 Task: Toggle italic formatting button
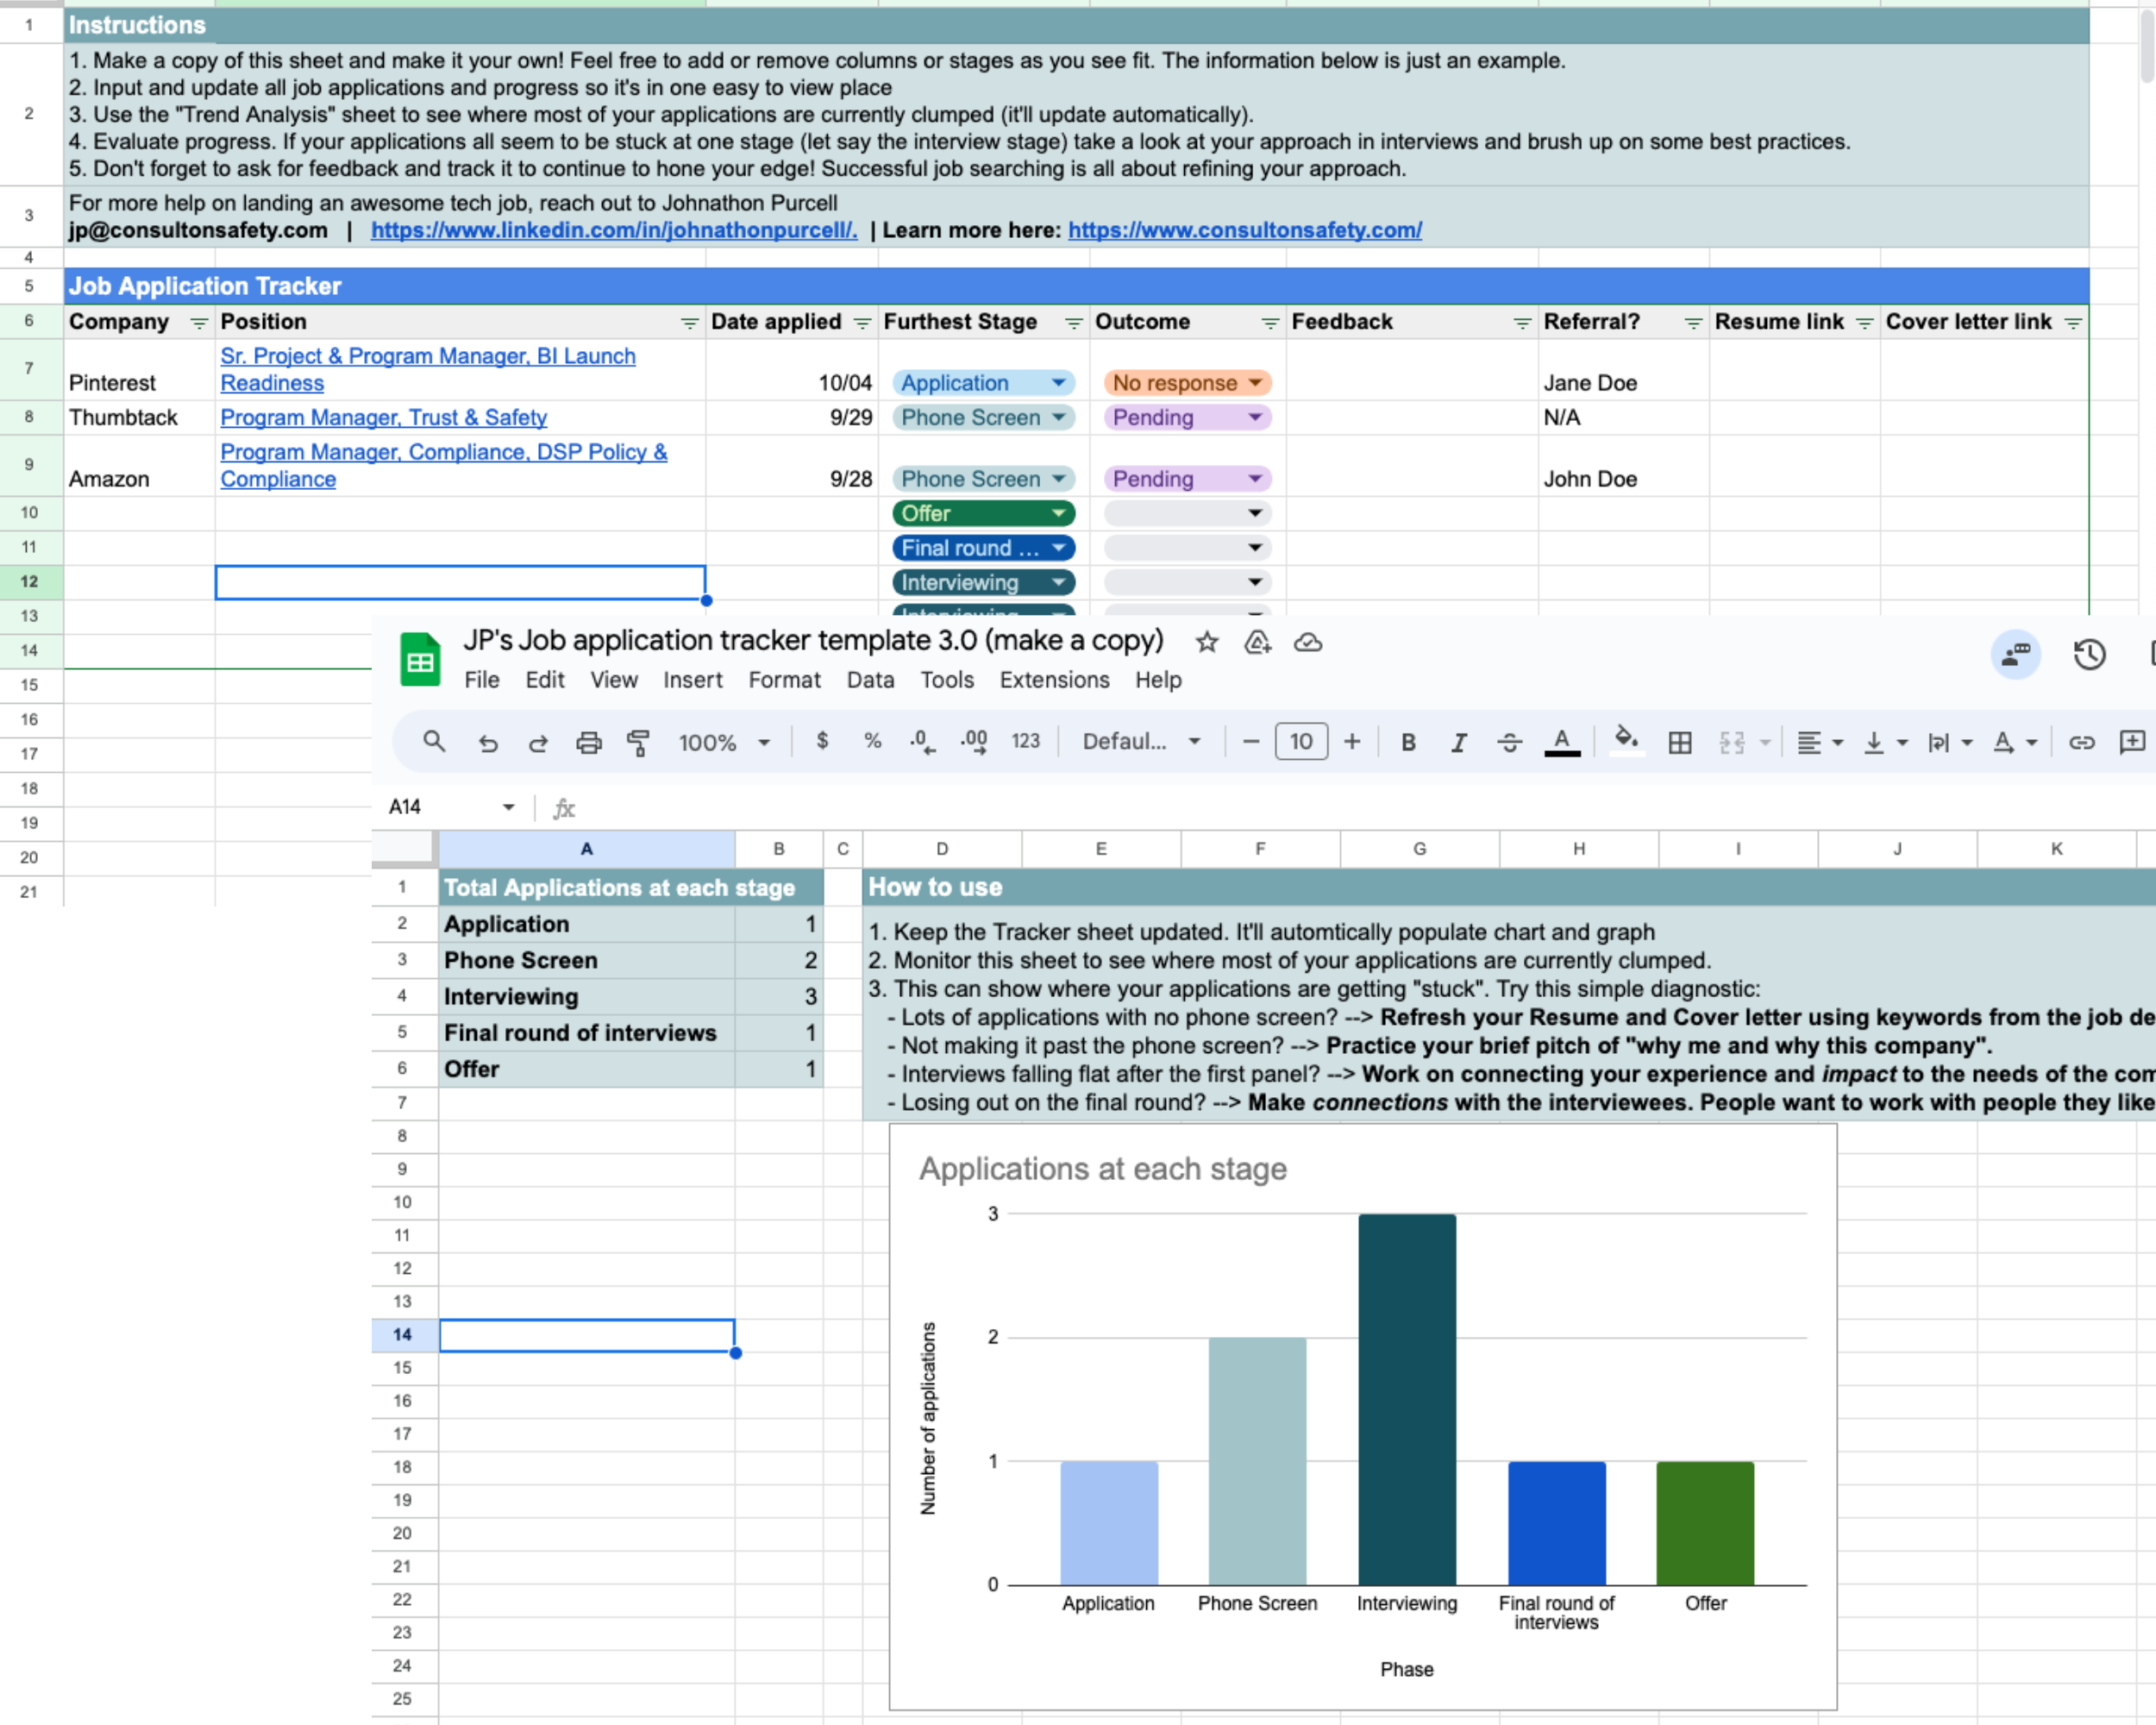[x=1459, y=742]
